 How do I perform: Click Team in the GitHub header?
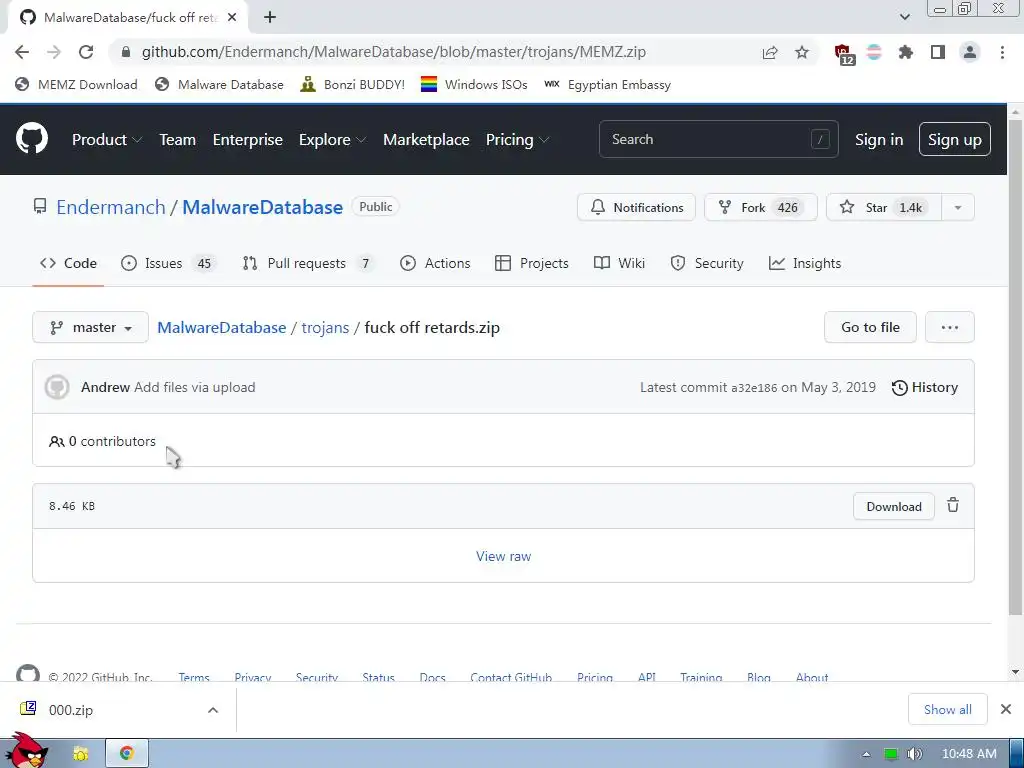pyautogui.click(x=178, y=140)
